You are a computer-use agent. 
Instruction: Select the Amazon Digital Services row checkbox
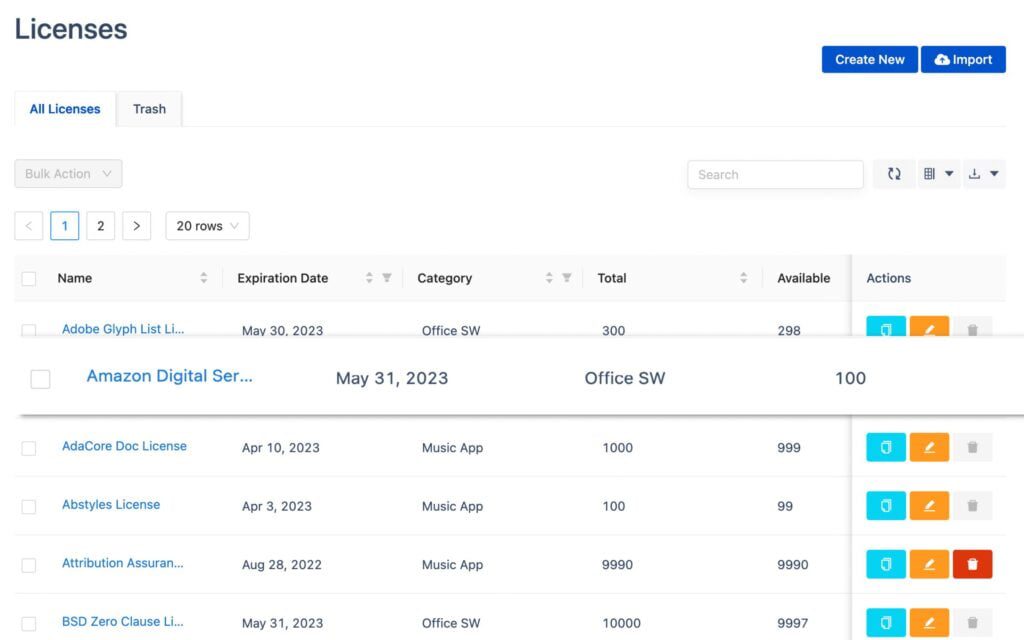point(40,378)
